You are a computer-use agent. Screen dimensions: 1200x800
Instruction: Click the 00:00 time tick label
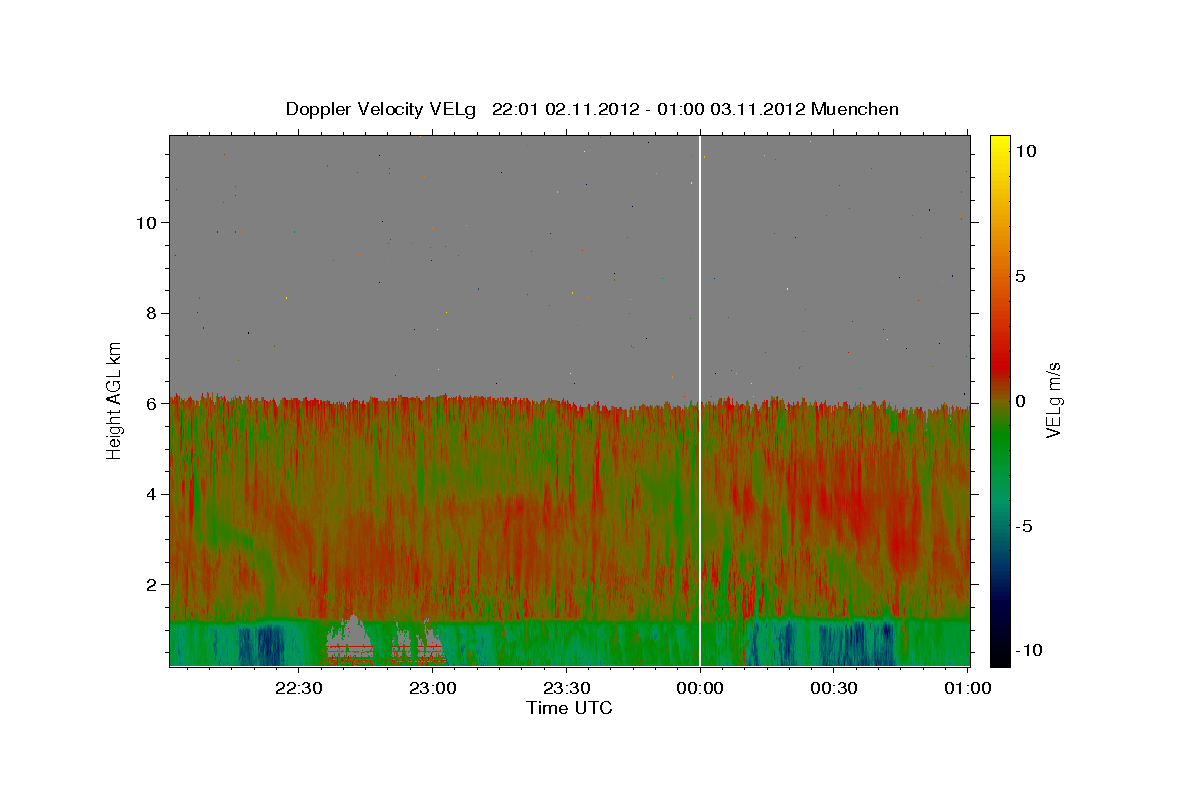700,688
